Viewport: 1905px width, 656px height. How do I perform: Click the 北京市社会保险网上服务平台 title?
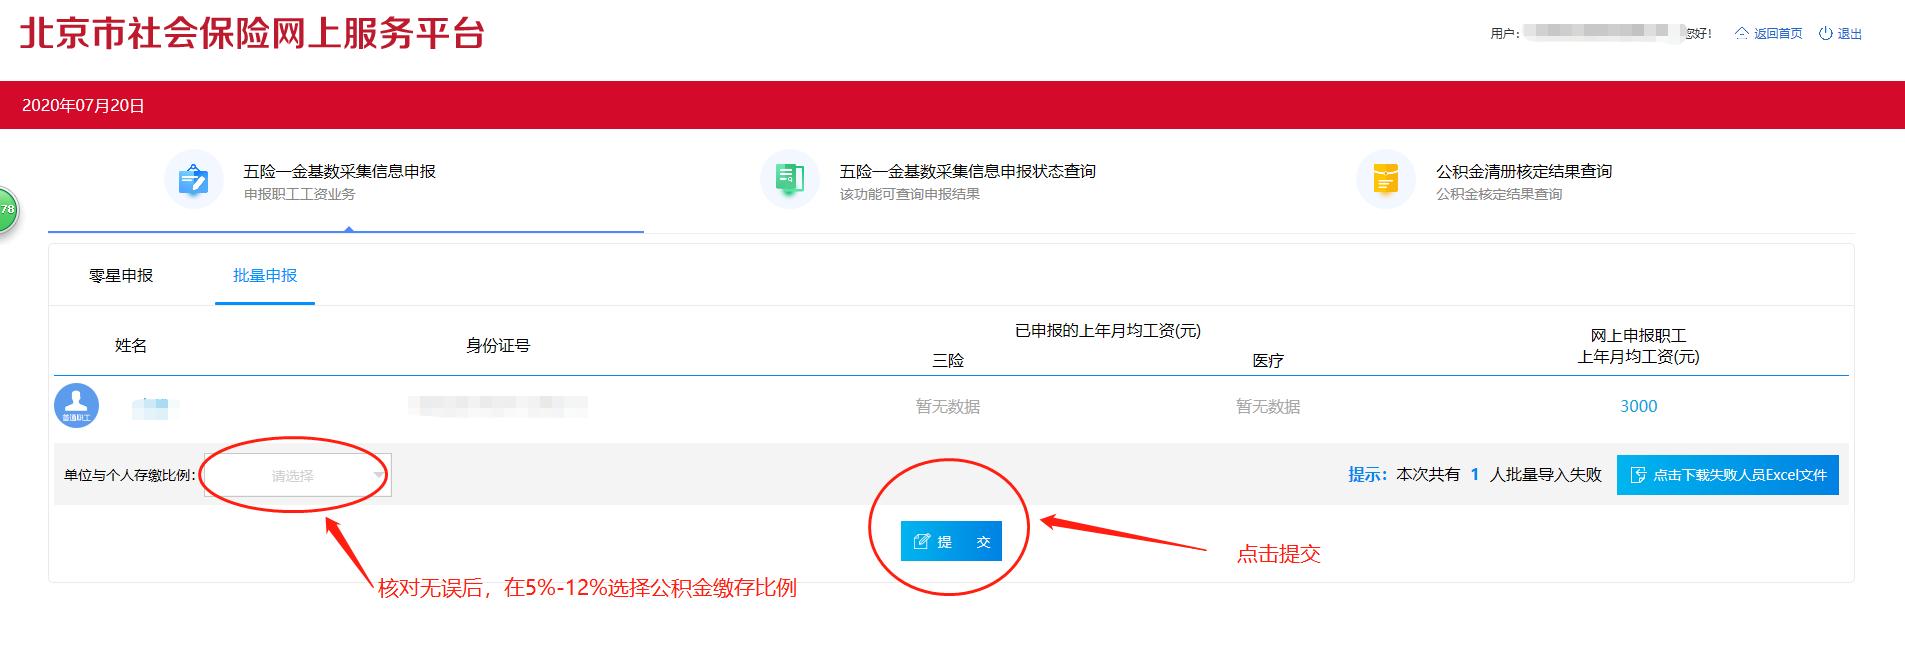[x=252, y=33]
